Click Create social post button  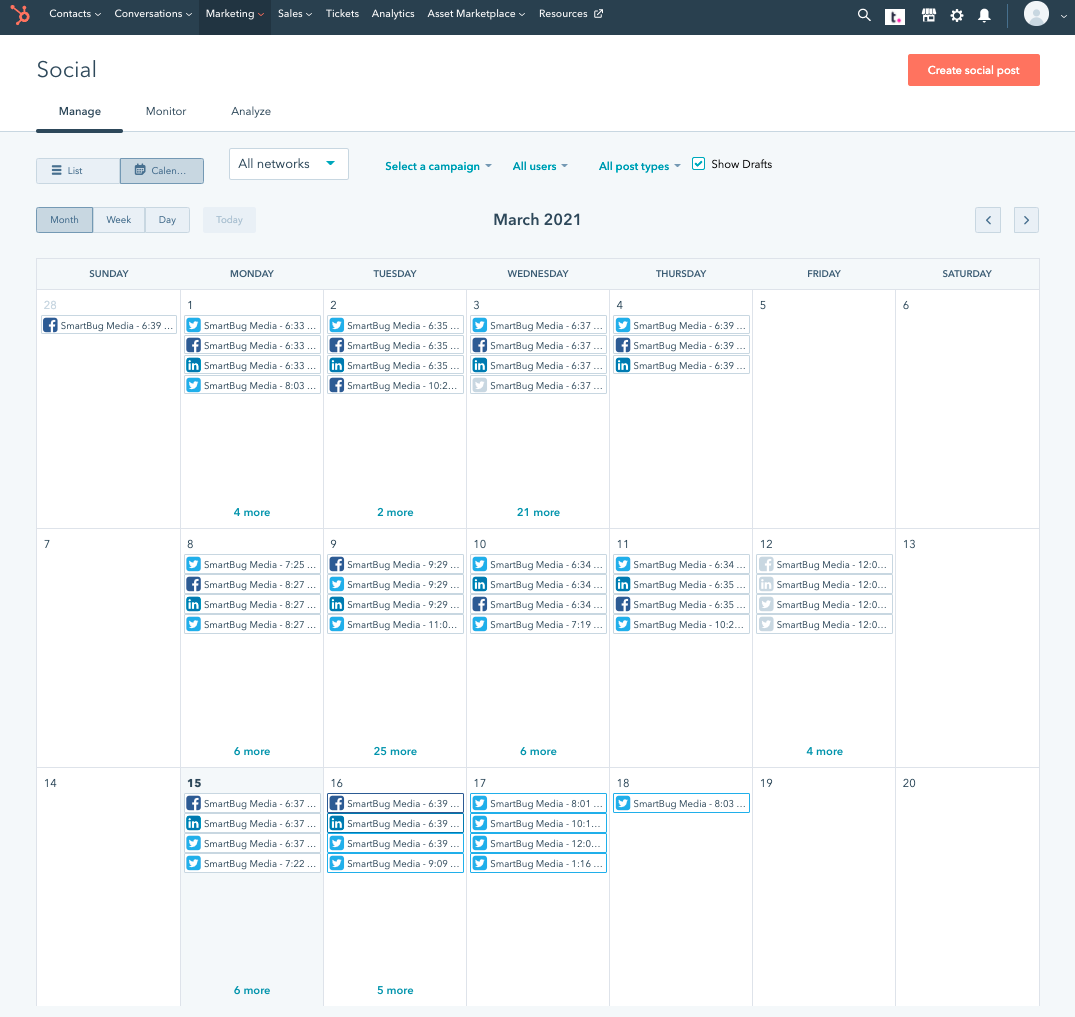pyautogui.click(x=974, y=70)
